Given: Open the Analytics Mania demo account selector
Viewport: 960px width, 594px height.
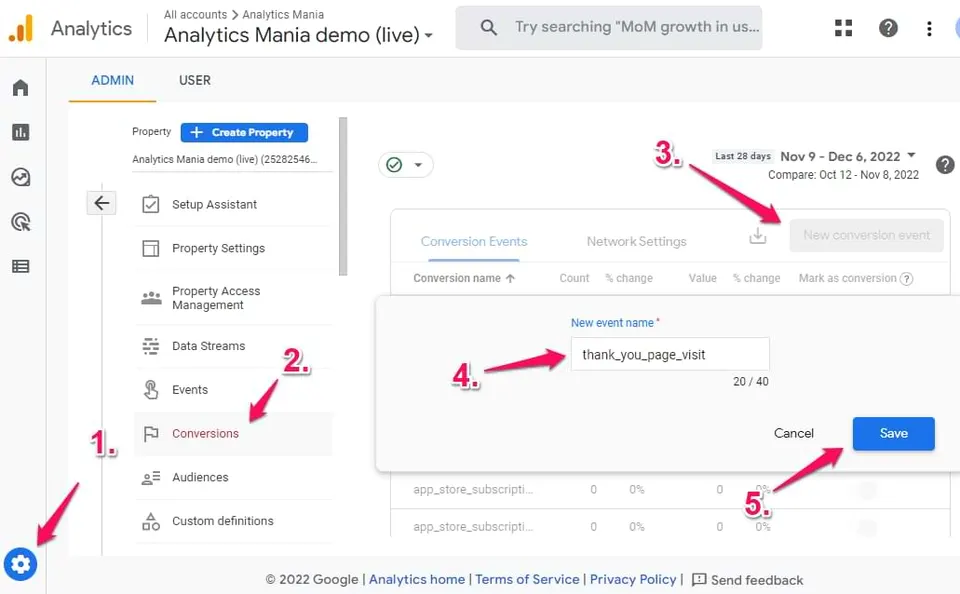Looking at the screenshot, I should point(298,35).
